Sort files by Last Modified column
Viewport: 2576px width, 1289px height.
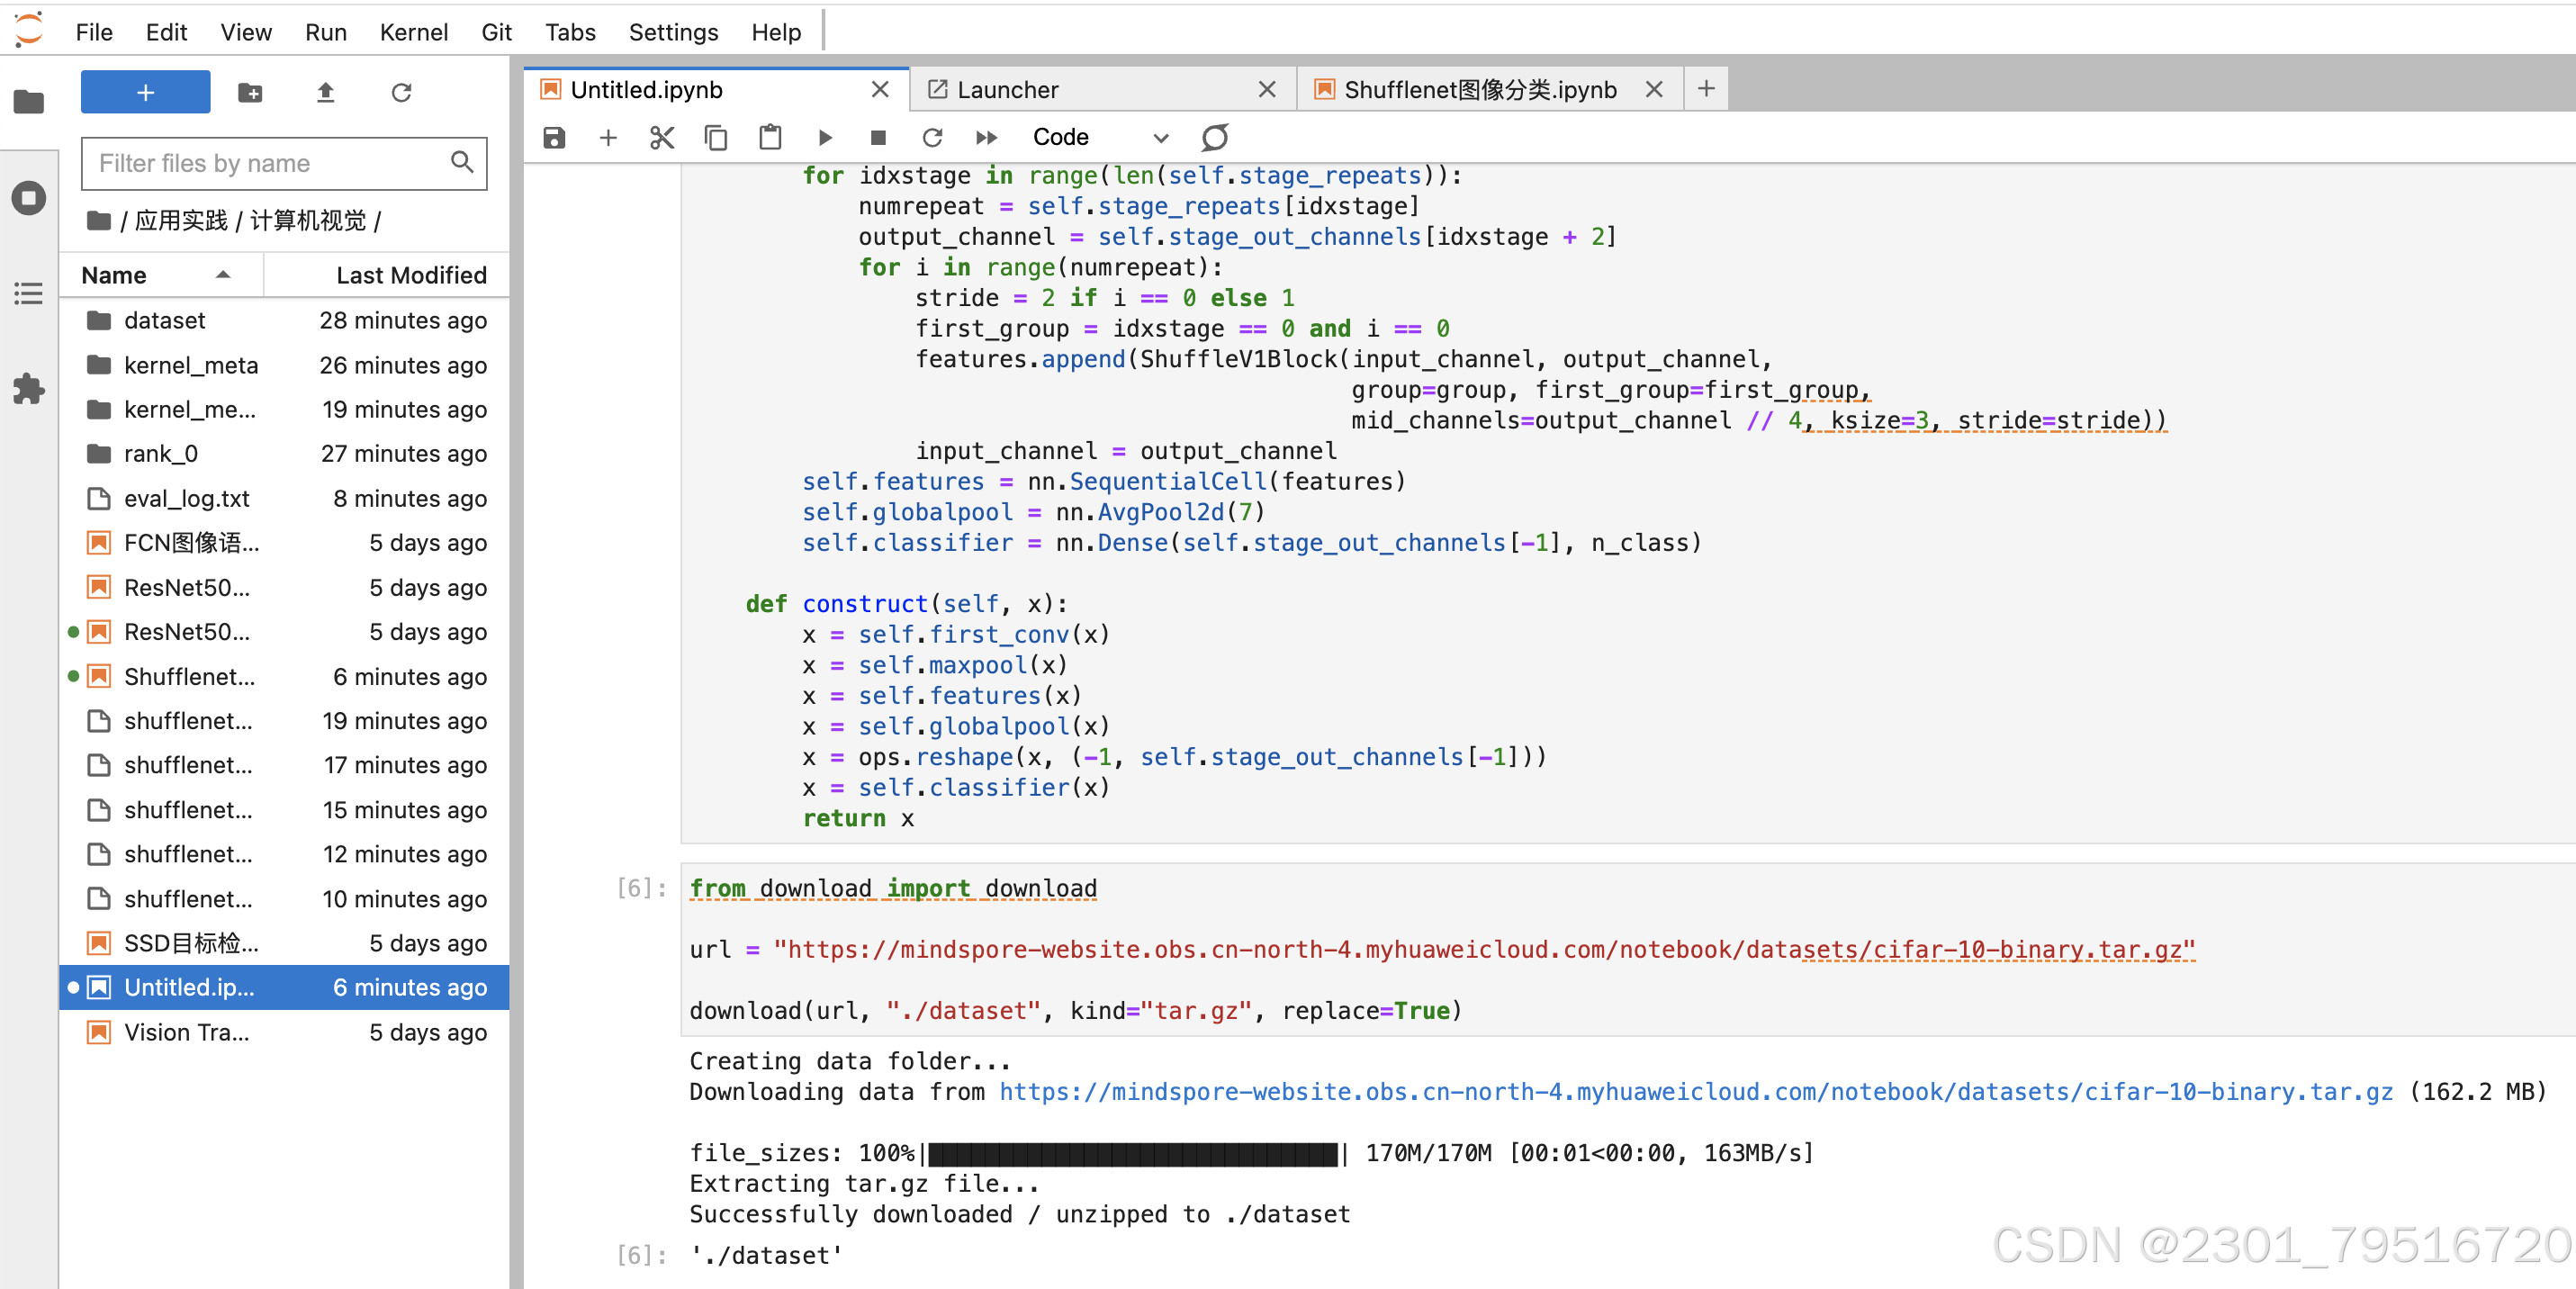pos(410,275)
